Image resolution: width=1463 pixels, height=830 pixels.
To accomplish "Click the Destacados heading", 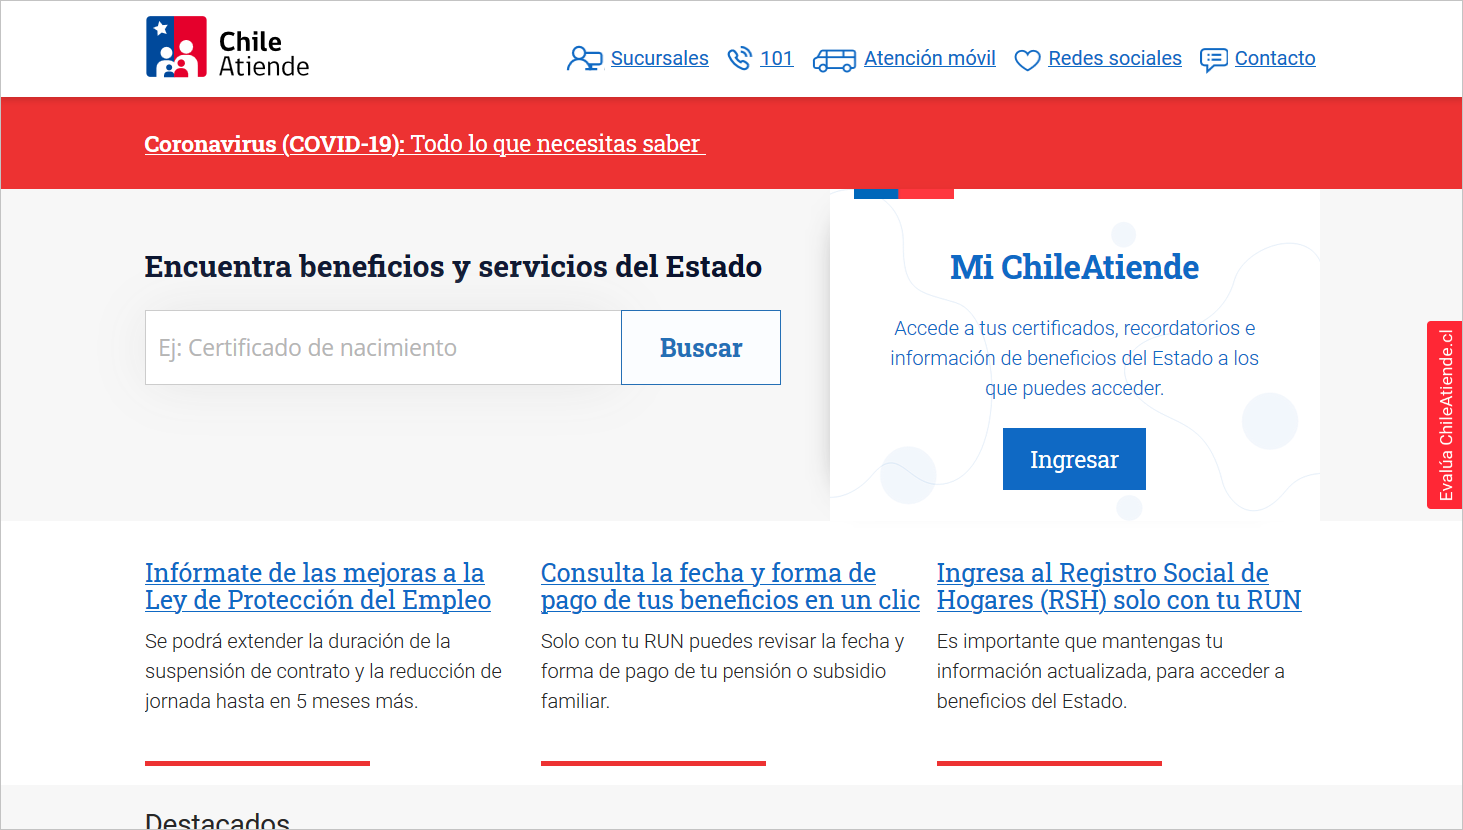I will point(217,821).
